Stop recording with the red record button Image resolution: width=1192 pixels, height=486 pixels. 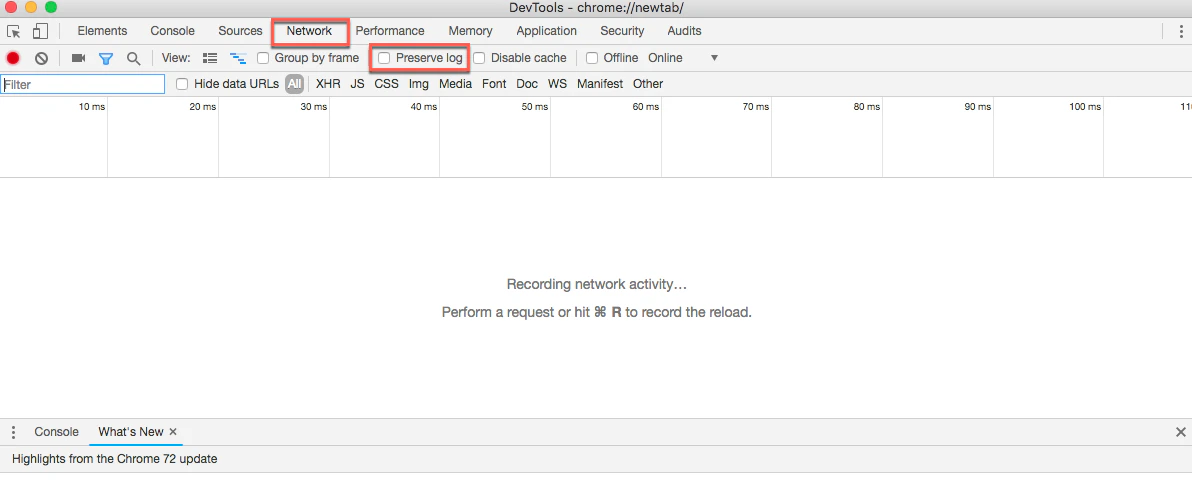(13, 58)
